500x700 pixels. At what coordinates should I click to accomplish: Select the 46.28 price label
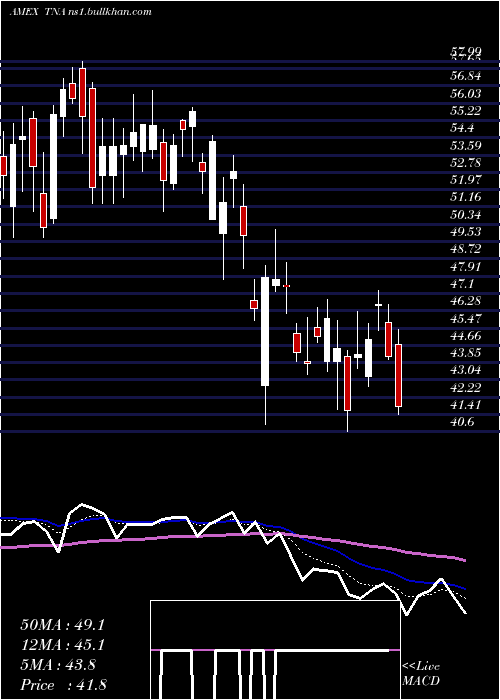pyautogui.click(x=466, y=301)
